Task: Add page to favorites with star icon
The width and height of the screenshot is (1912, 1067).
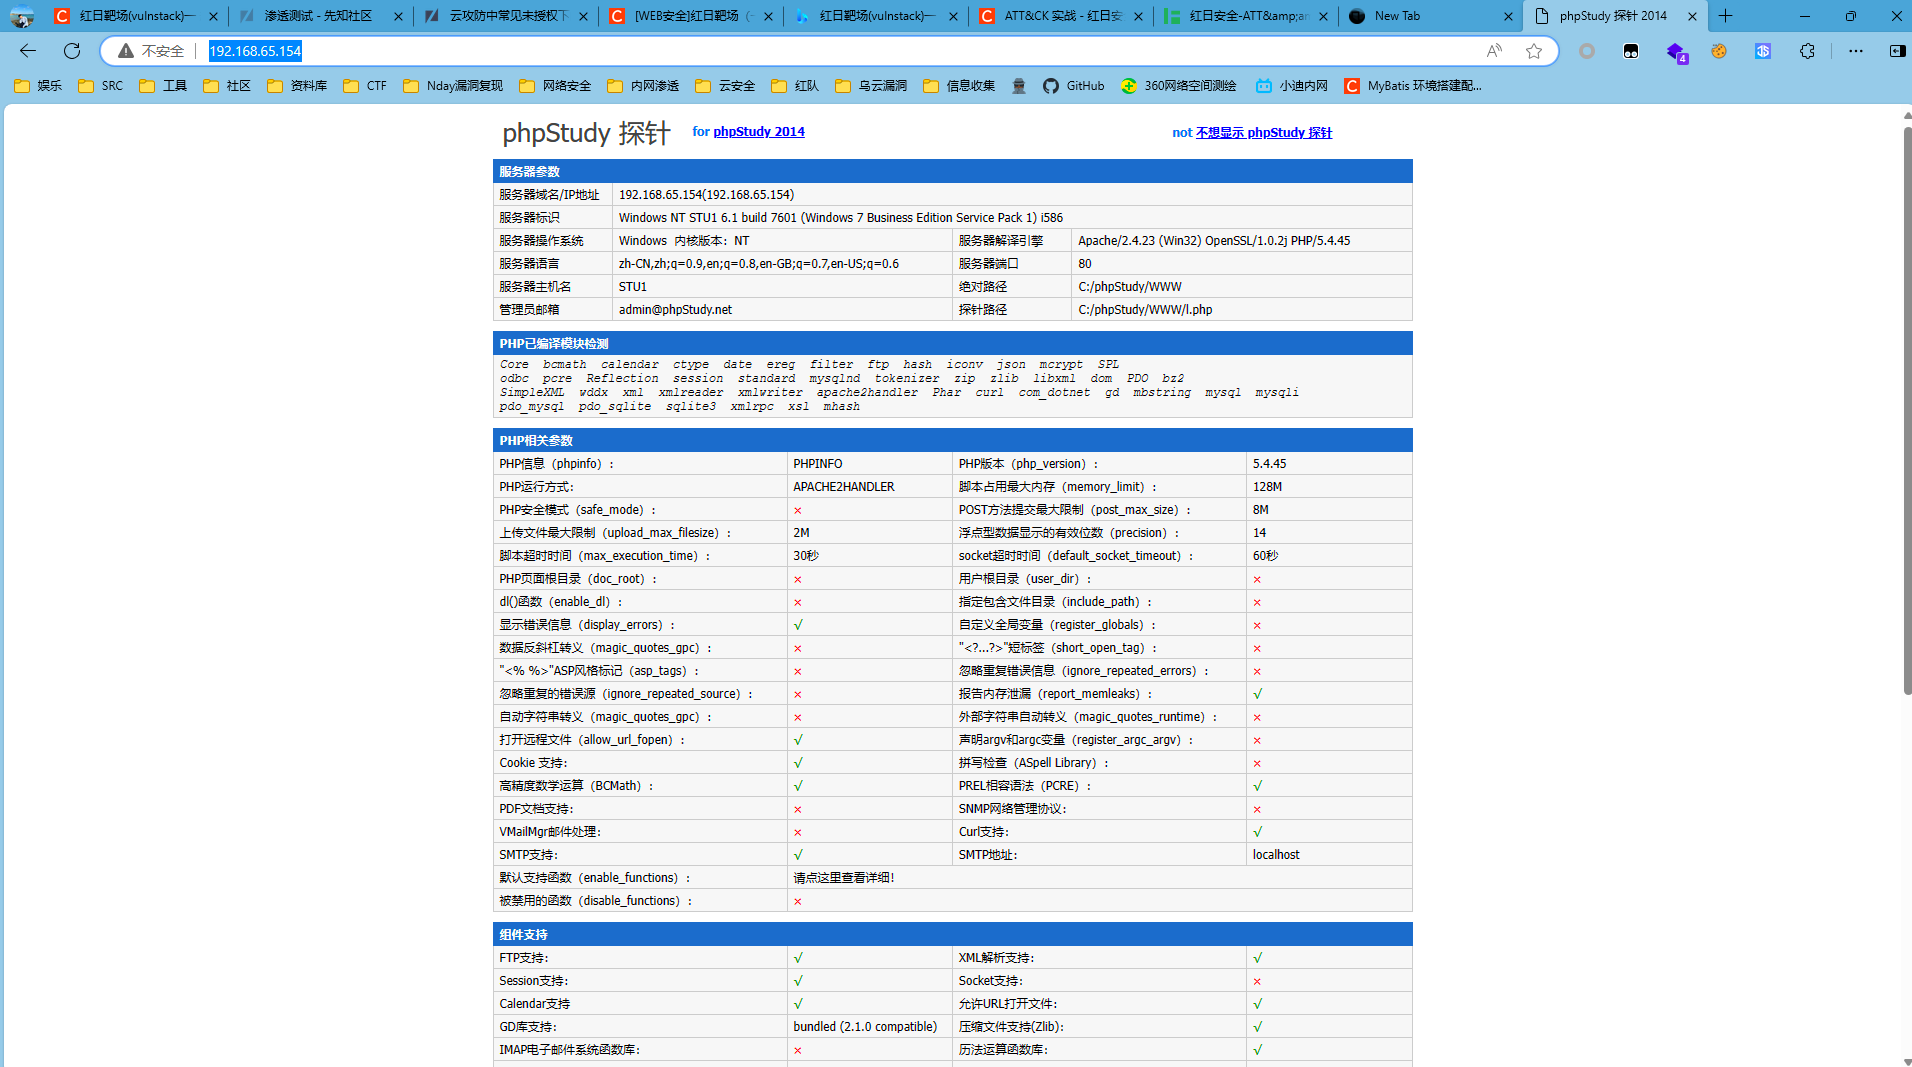Action: [x=1534, y=51]
